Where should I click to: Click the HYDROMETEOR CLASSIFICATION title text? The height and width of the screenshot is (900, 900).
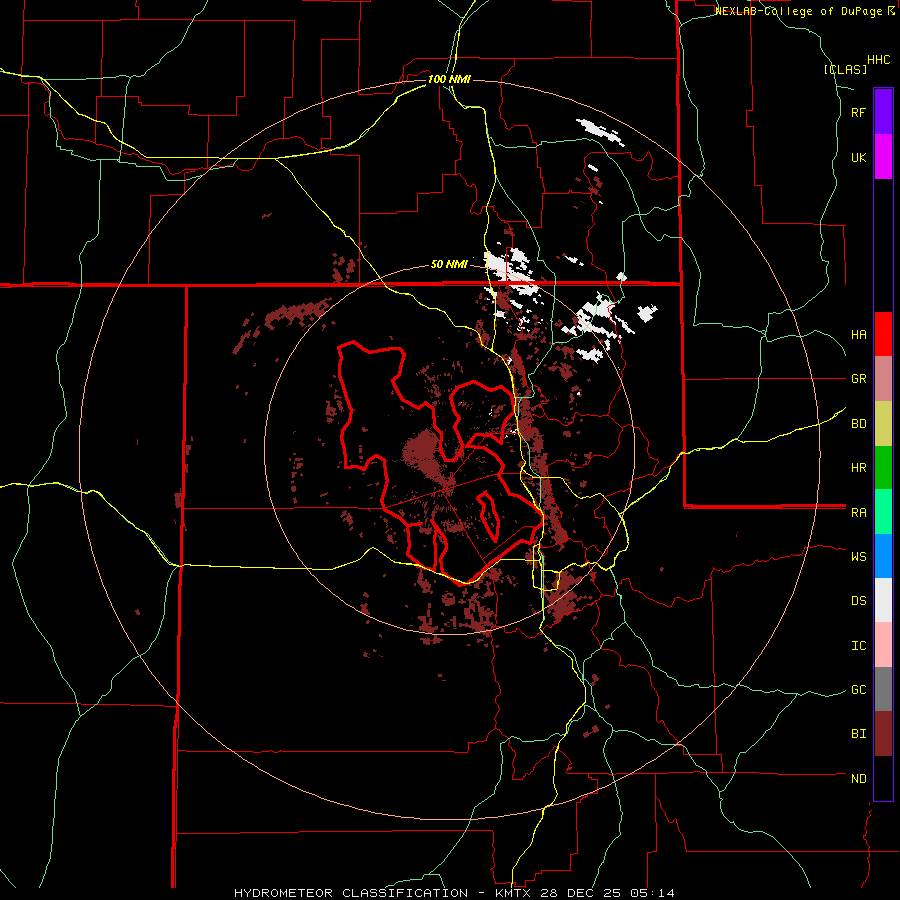351,893
